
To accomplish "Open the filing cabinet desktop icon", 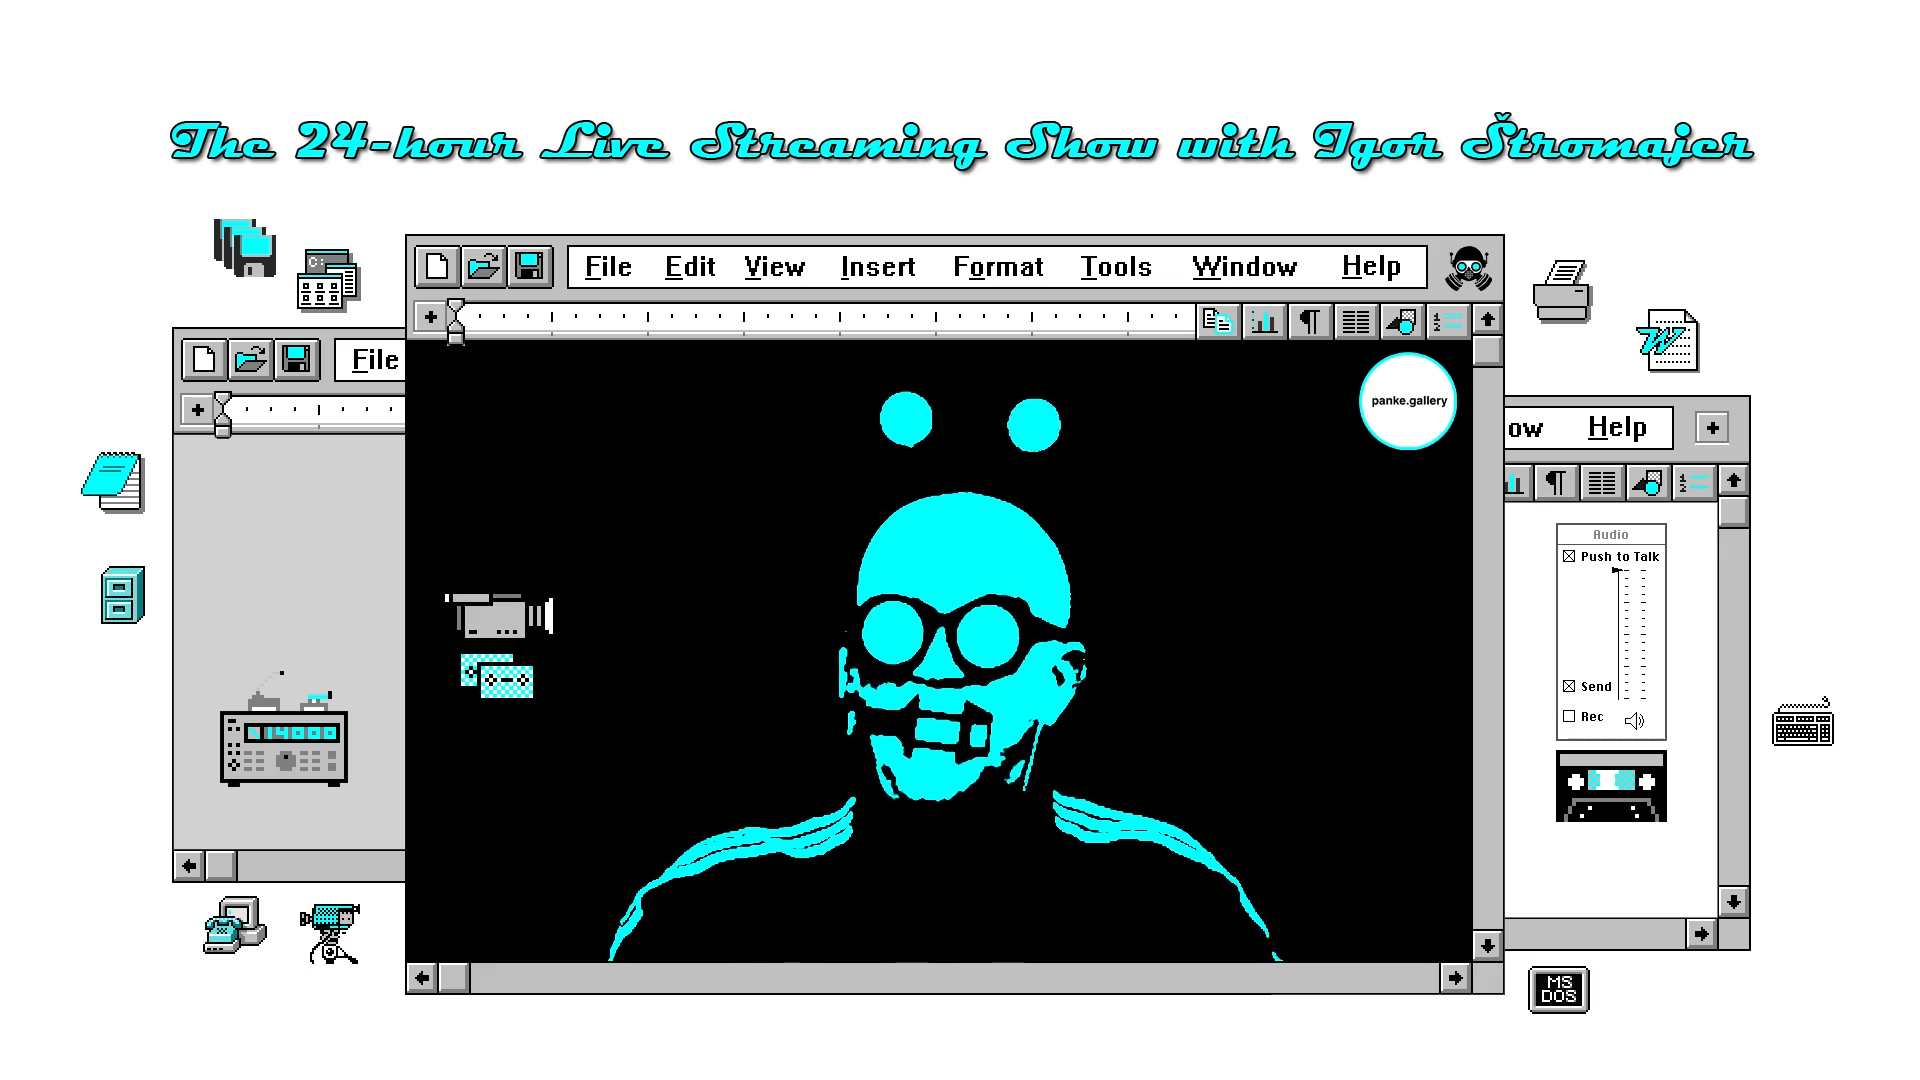I will coord(122,595).
